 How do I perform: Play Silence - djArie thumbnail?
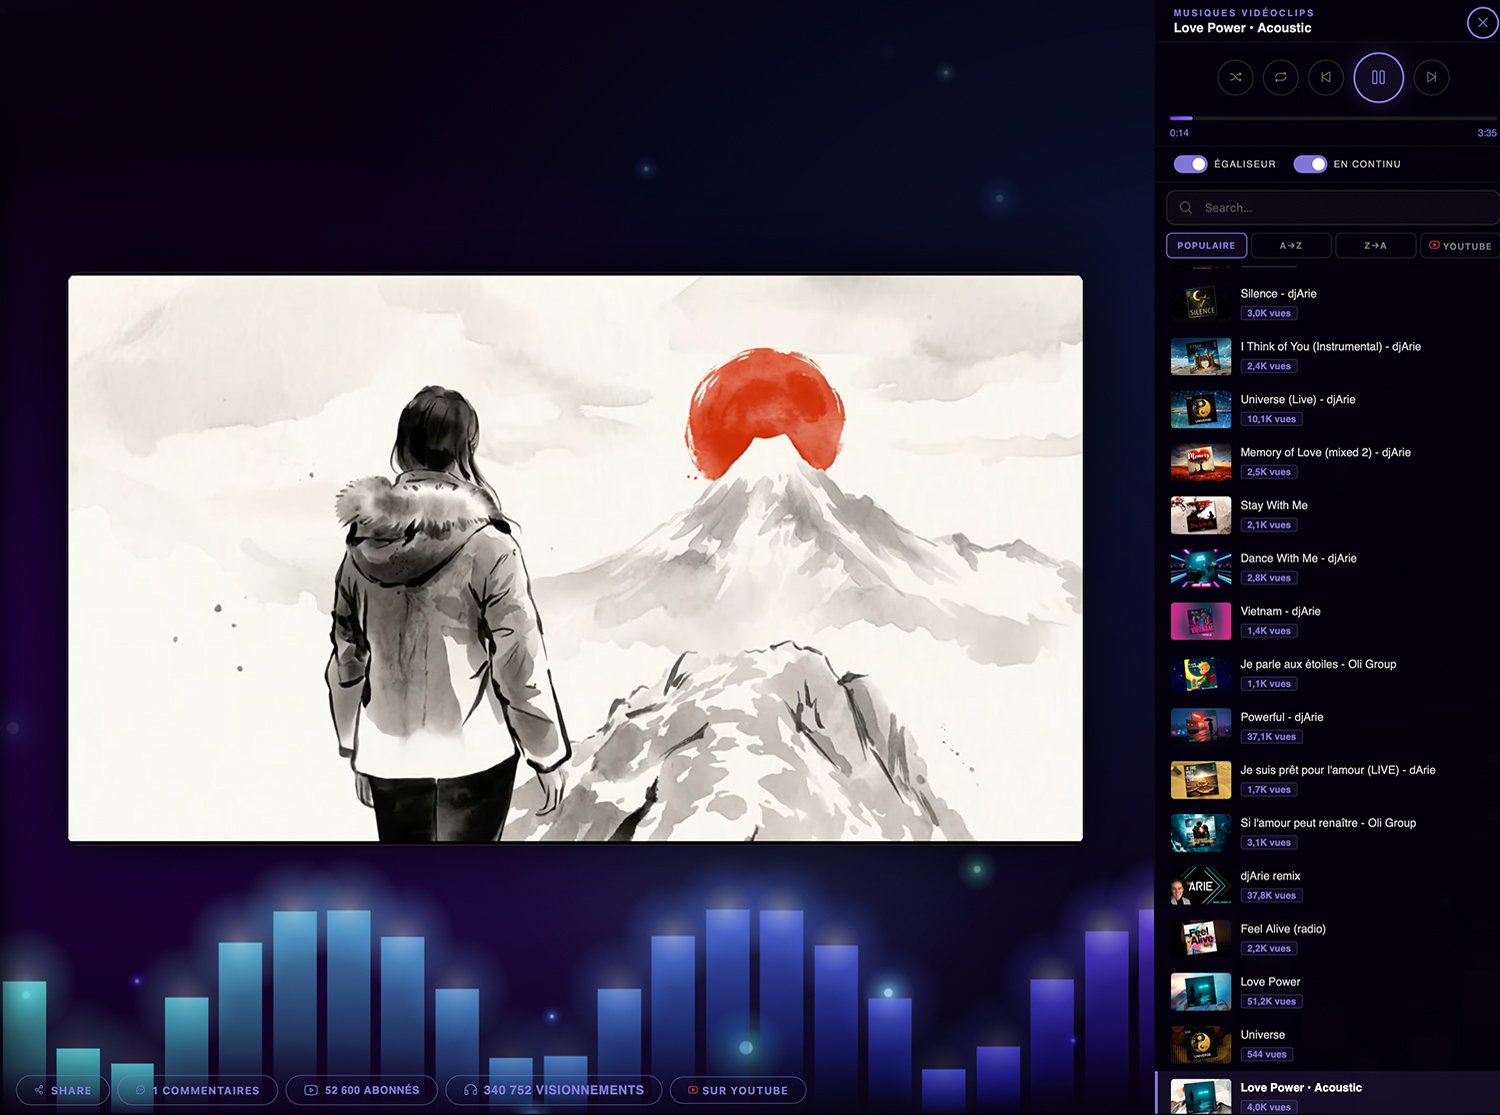point(1201,303)
